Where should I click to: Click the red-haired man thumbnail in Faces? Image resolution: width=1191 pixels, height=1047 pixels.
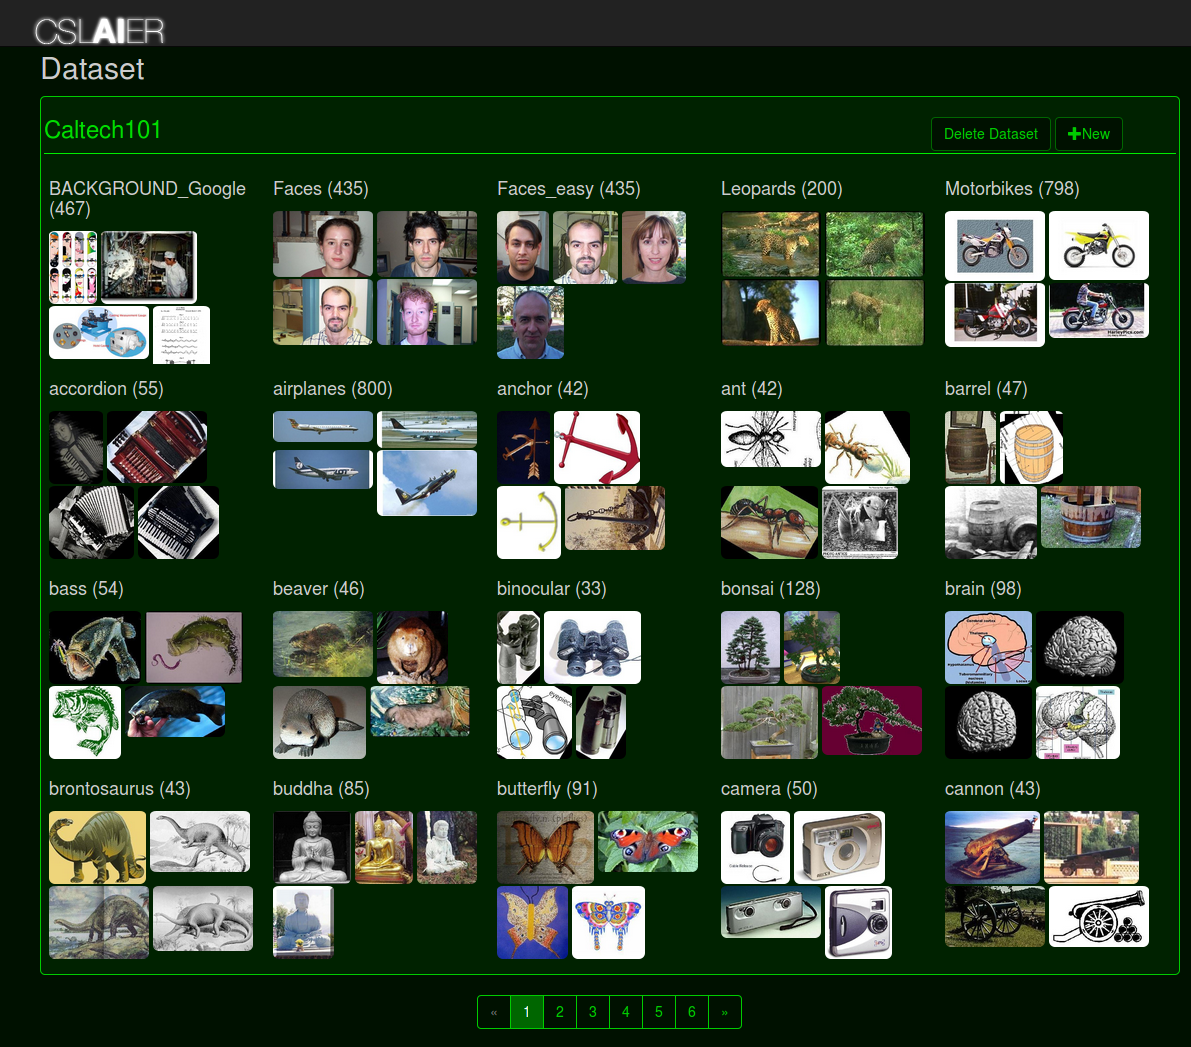click(x=427, y=312)
